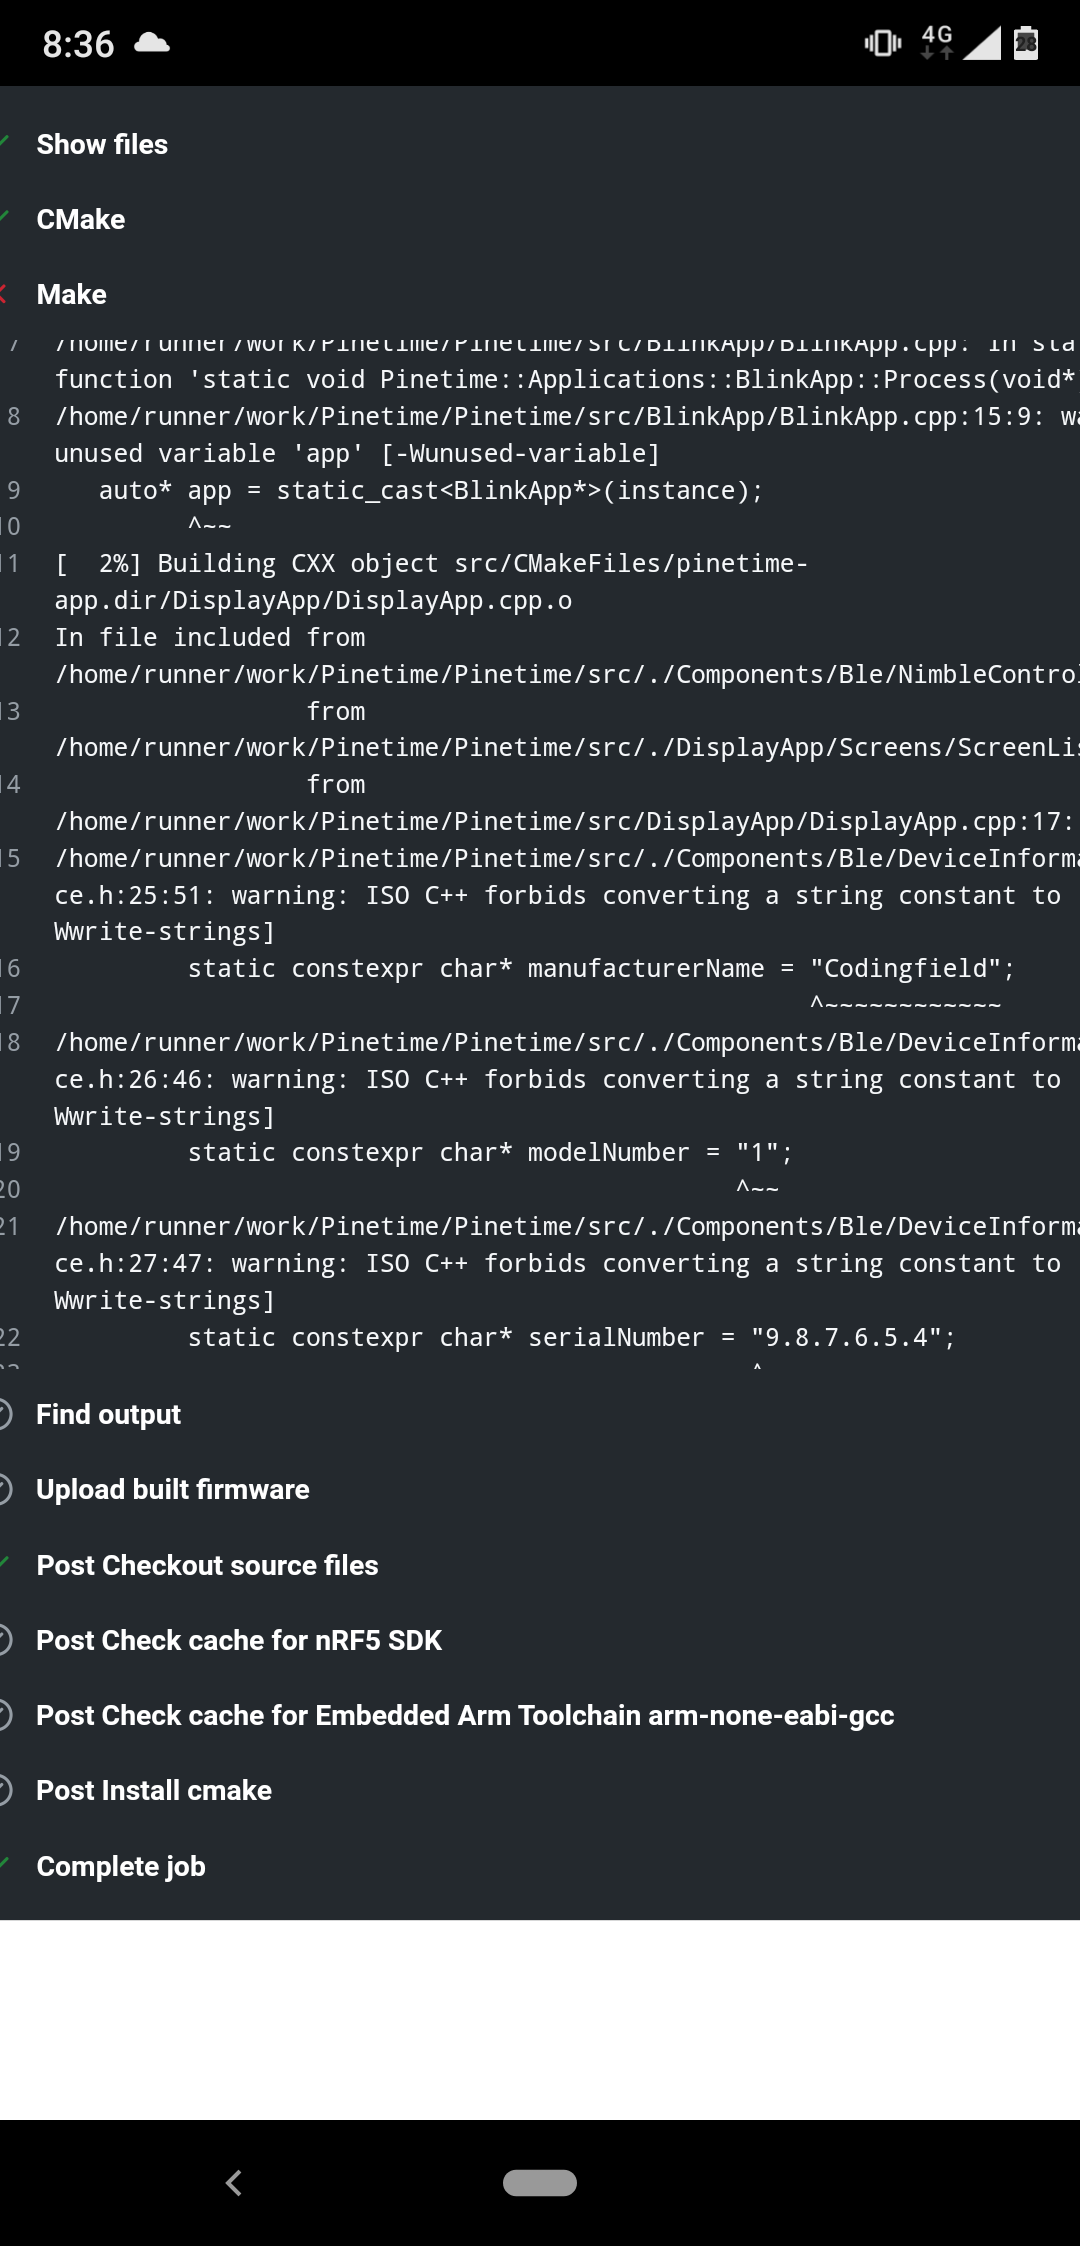
Task: Collapse the failed Make step
Action: (72, 294)
